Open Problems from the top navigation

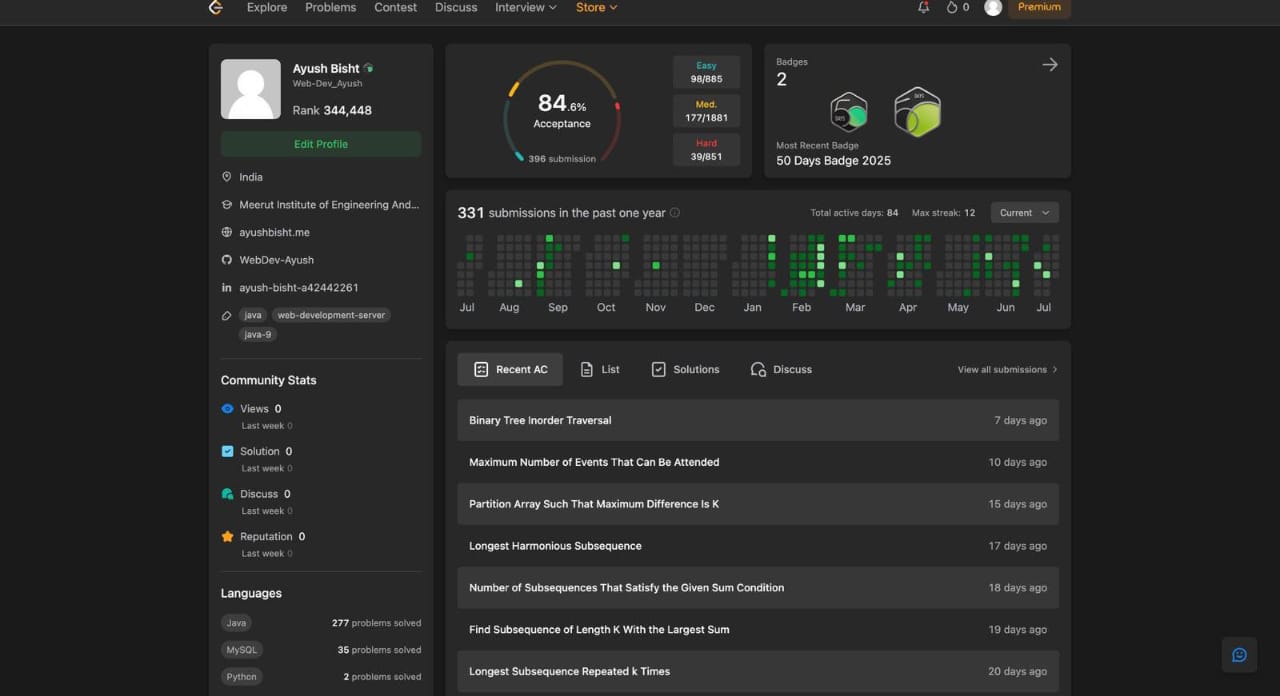[330, 7]
